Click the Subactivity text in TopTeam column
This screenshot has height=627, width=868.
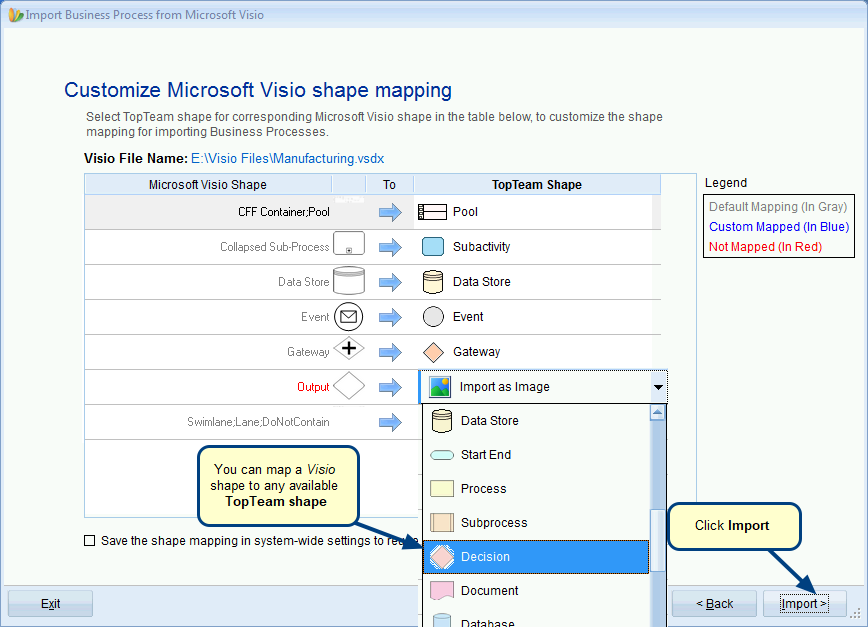482,247
